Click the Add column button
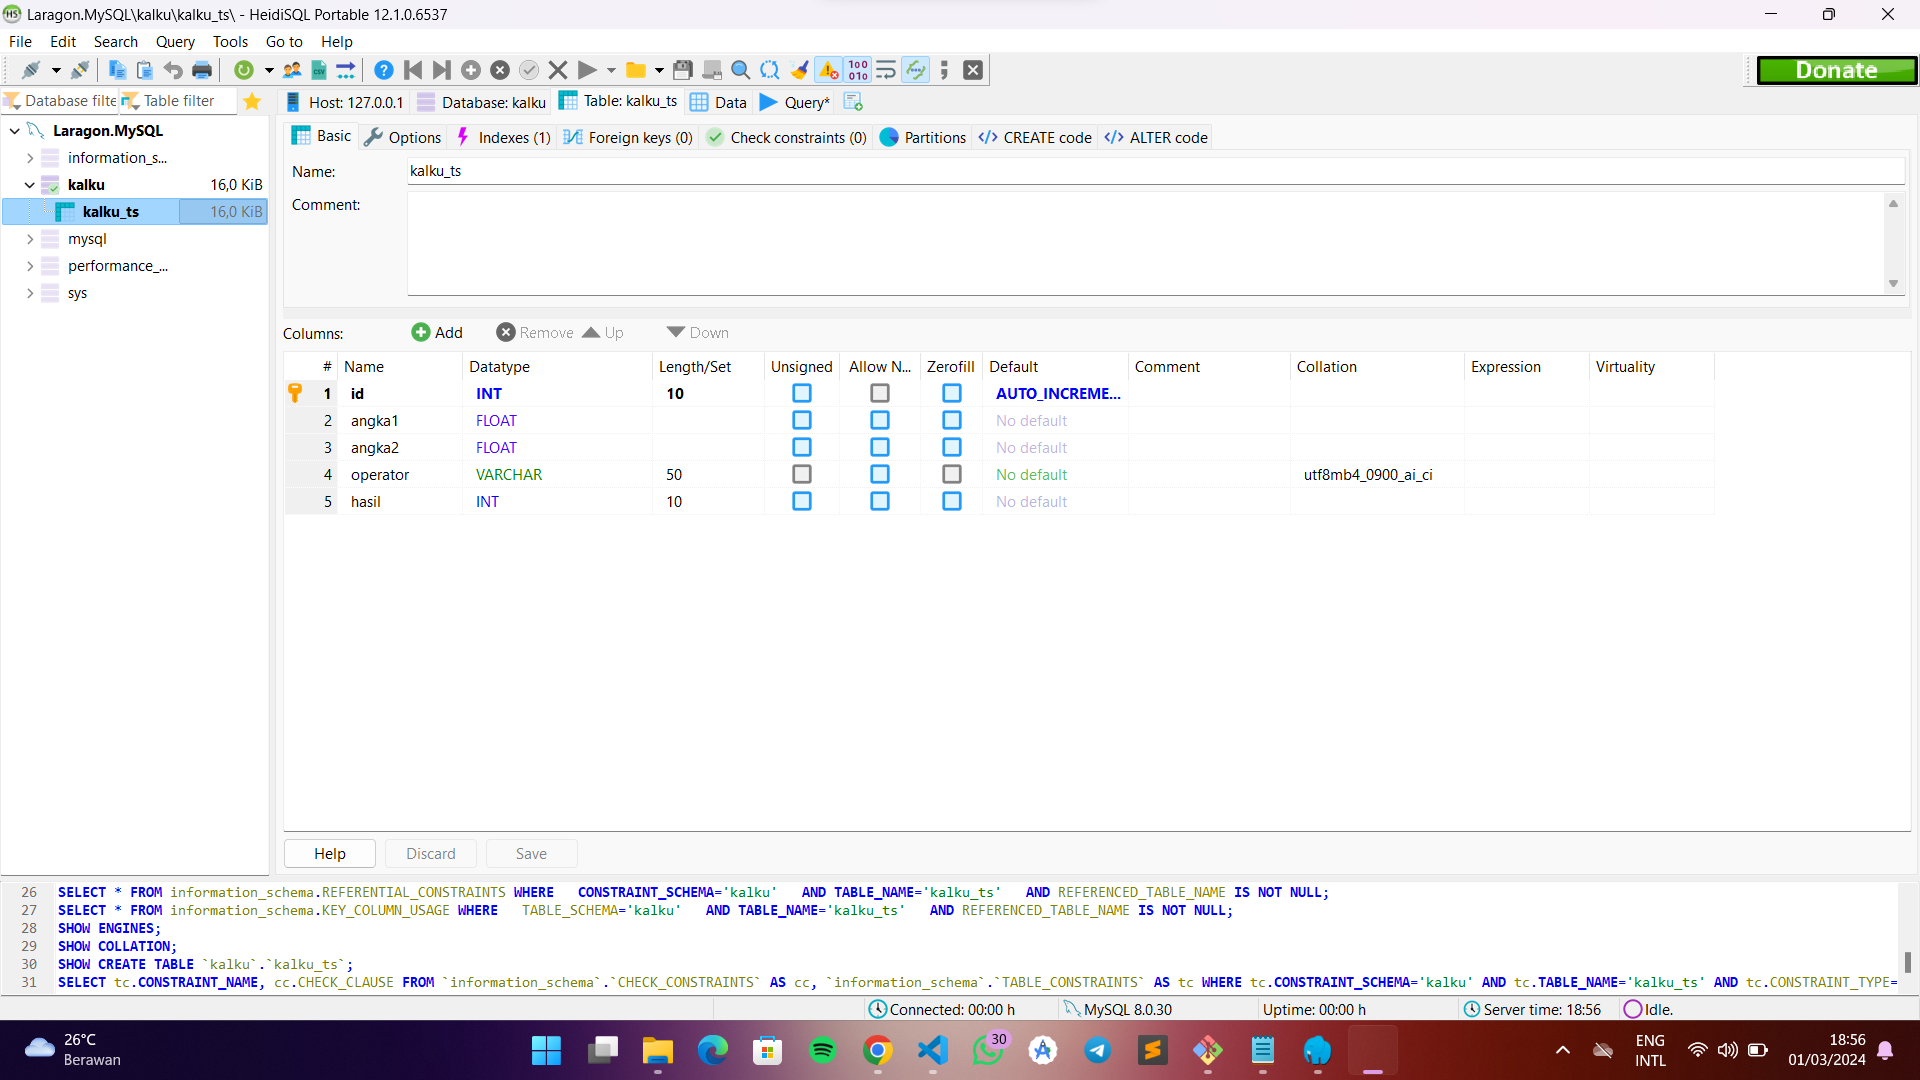The height and width of the screenshot is (1080, 1920). [437, 333]
